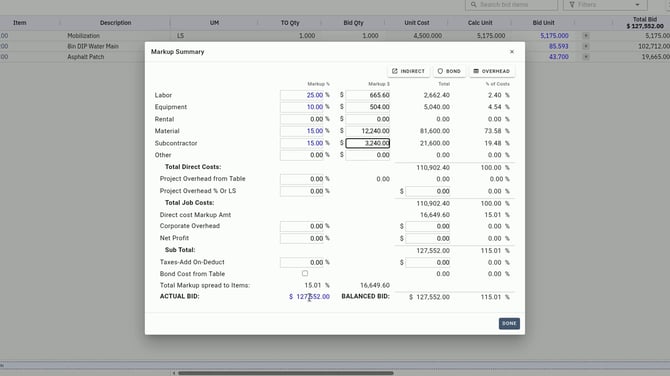Open the Bond button
The width and height of the screenshot is (670, 376).
pyautogui.click(x=449, y=71)
